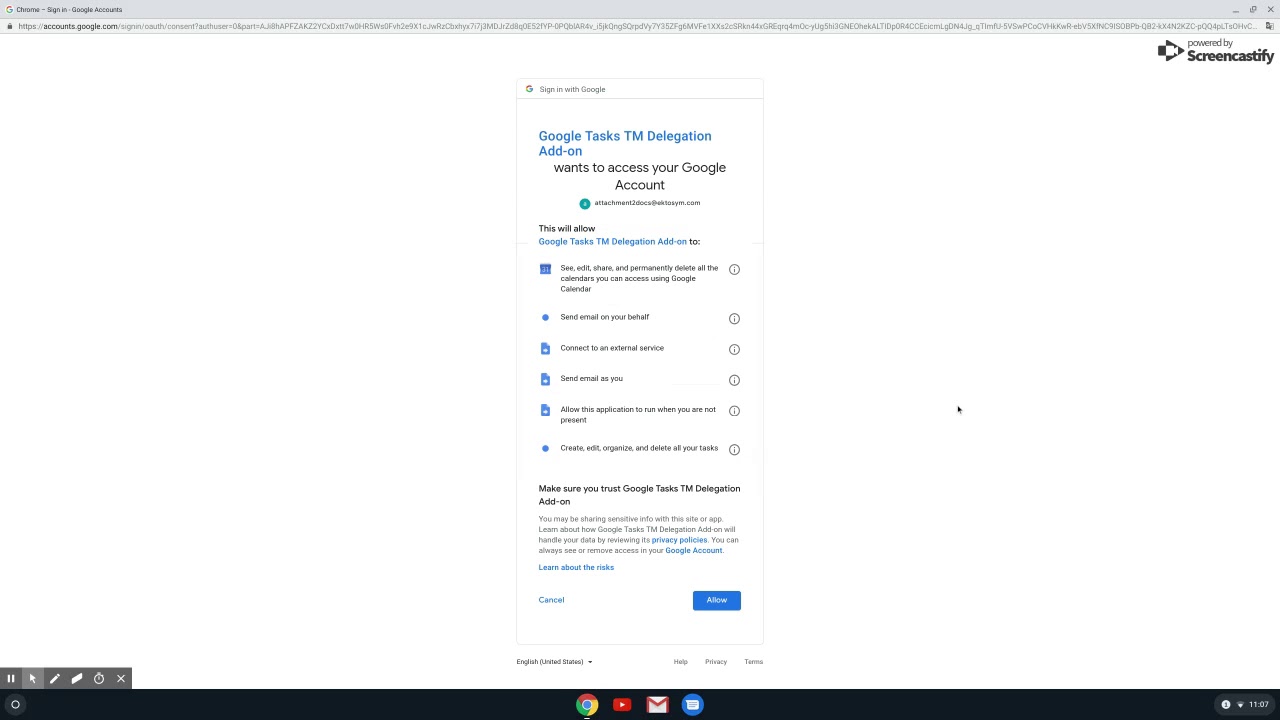Show info for Send email on your behalf

coord(734,318)
